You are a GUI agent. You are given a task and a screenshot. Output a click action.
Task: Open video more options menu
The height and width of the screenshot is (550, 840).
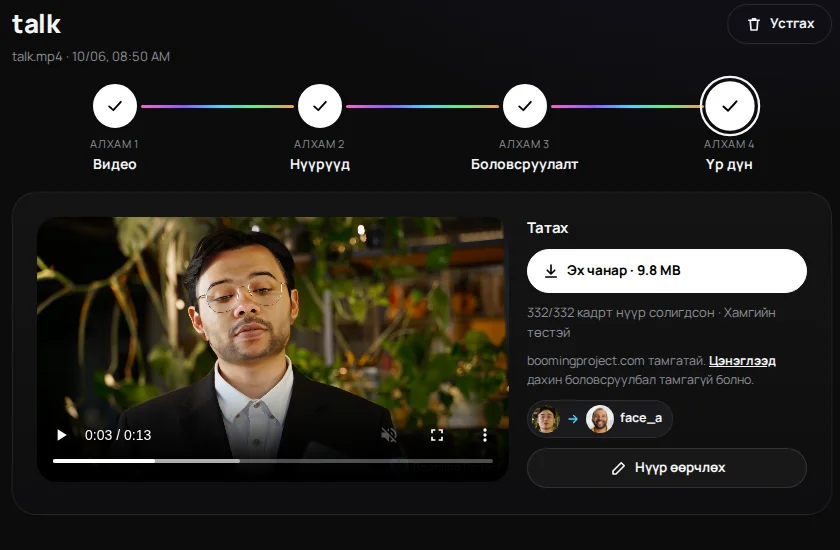point(485,435)
